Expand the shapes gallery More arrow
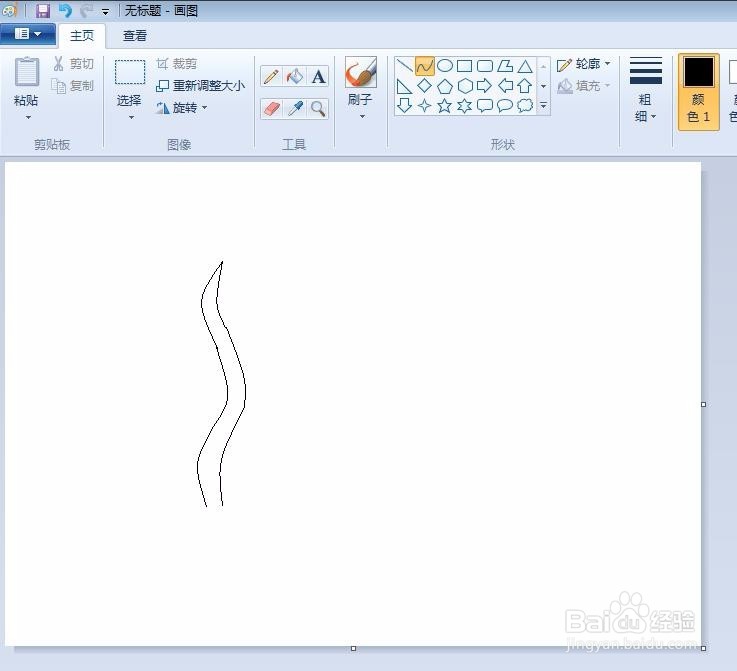Screen dimensions: 737x671 click(x=543, y=106)
